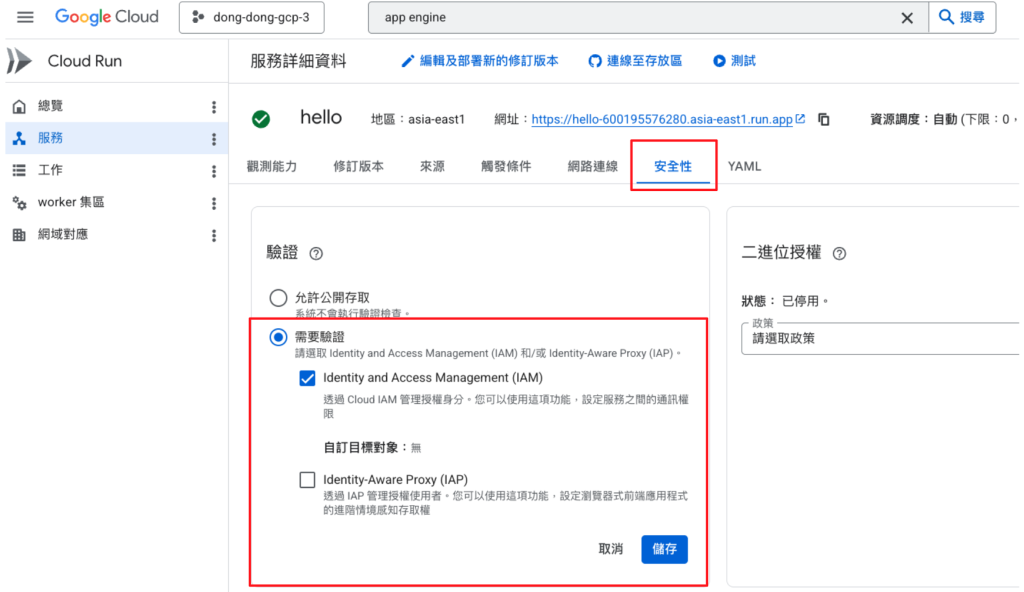Clear the search box with X

(x=907, y=18)
